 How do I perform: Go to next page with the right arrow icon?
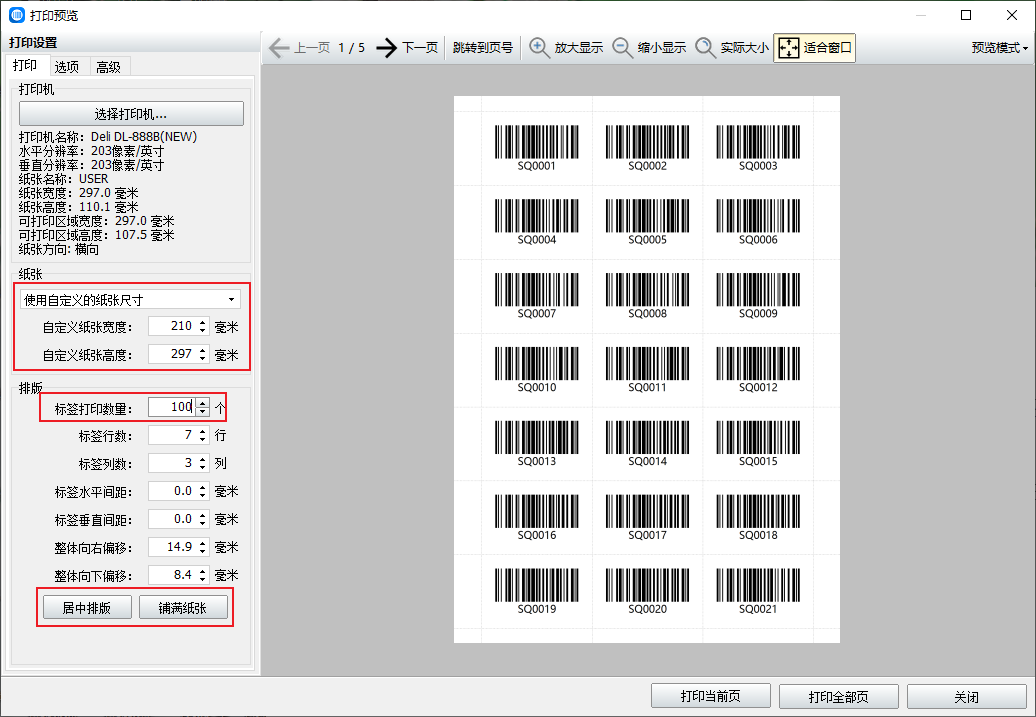coord(387,48)
